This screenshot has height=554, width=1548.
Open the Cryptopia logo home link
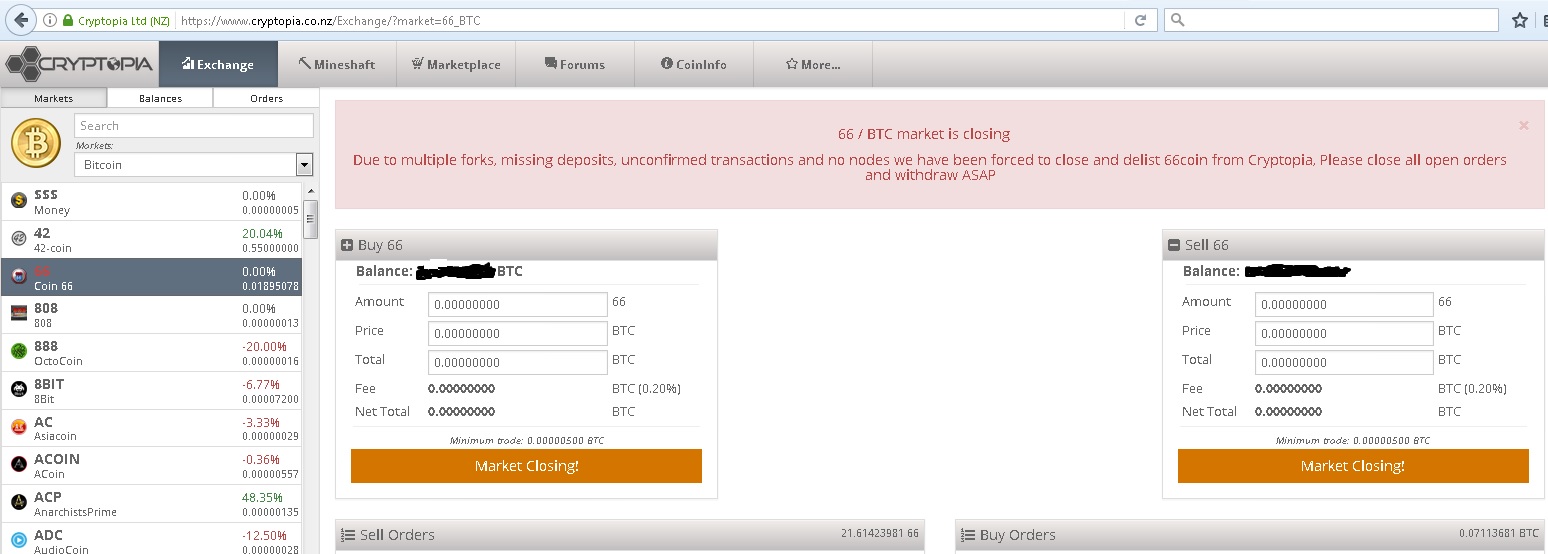point(79,64)
